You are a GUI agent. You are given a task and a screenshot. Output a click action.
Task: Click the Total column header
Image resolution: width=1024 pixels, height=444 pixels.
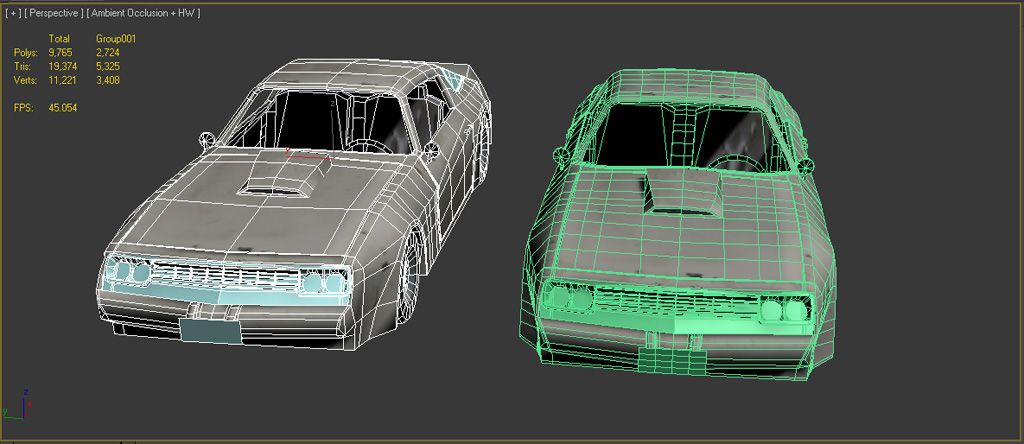click(59, 39)
